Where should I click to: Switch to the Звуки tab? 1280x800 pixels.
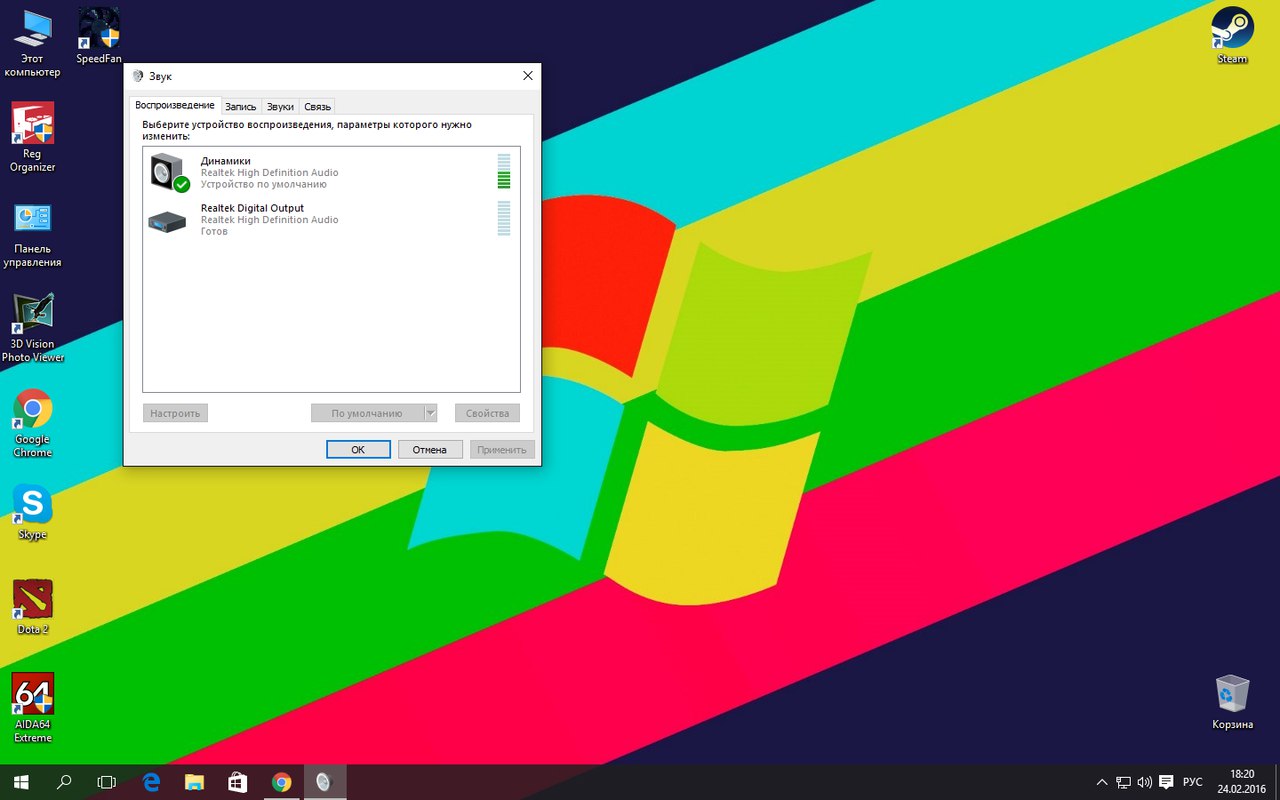[280, 106]
